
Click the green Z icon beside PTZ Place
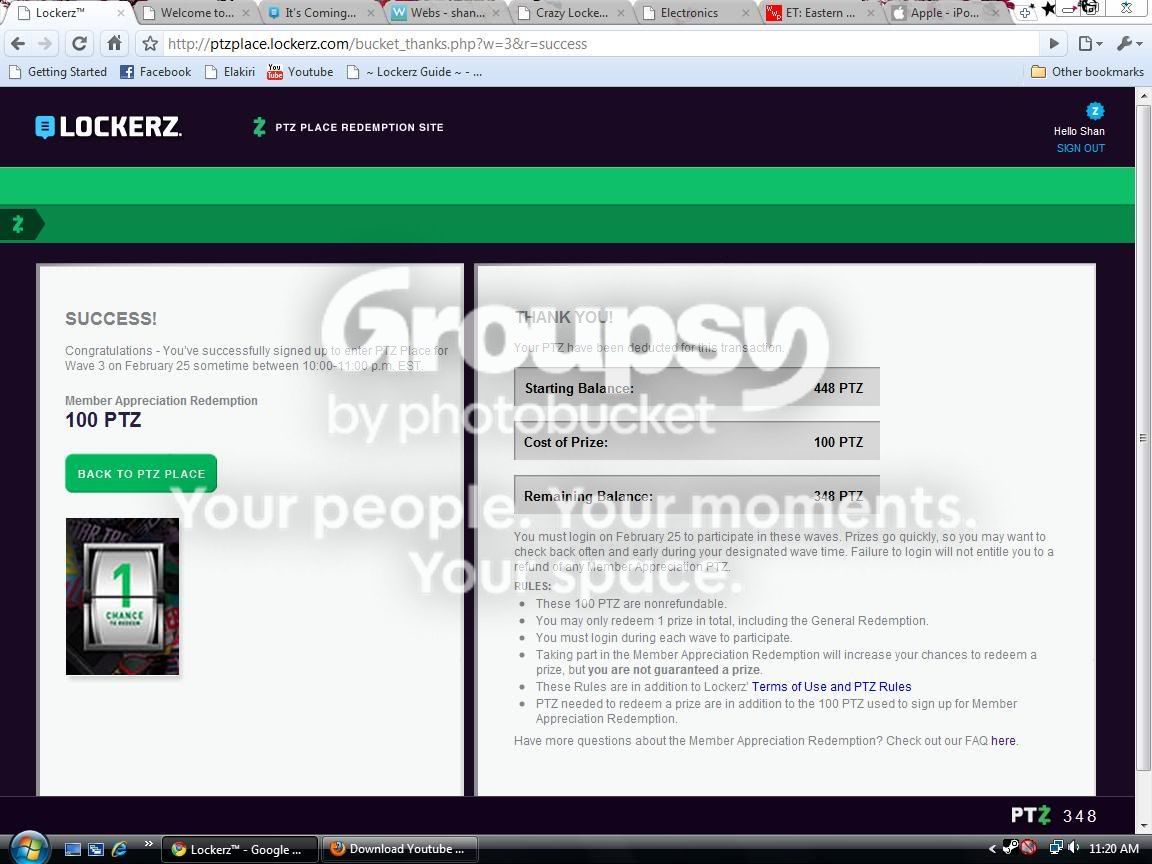[259, 127]
